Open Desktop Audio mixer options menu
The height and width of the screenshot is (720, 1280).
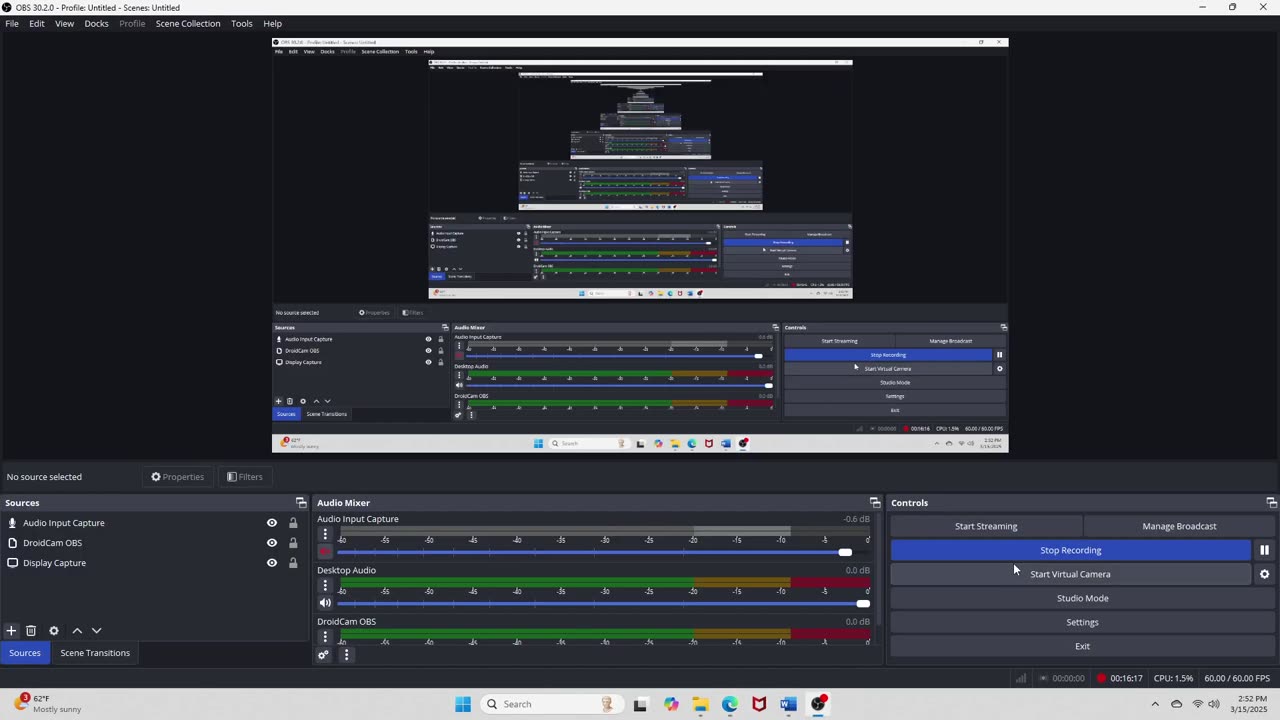tap(325, 585)
